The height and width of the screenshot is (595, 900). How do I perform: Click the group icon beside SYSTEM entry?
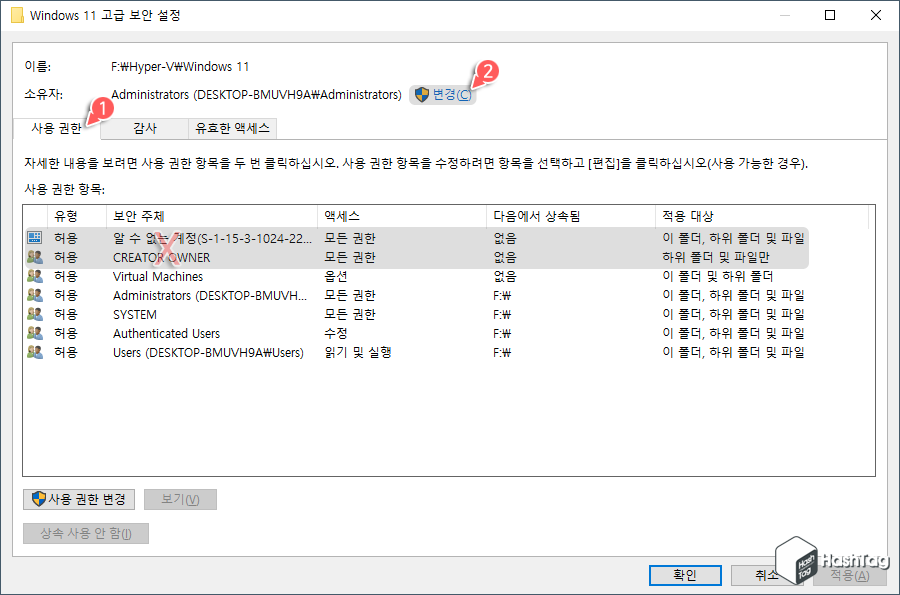click(33, 314)
